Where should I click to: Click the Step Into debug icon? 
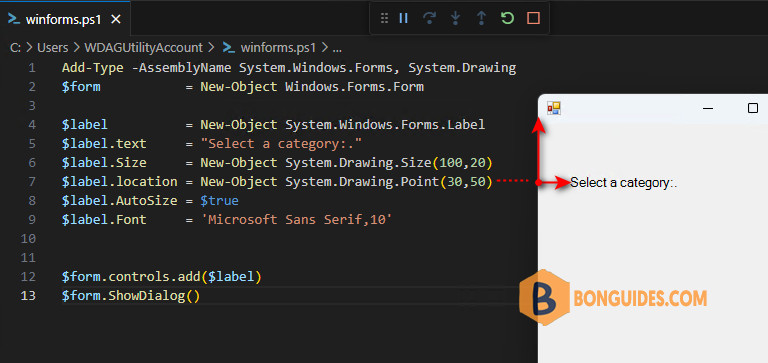coord(456,19)
